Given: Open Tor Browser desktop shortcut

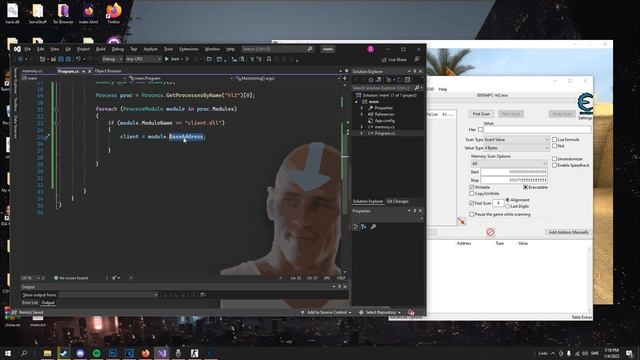Looking at the screenshot, I should (x=63, y=13).
